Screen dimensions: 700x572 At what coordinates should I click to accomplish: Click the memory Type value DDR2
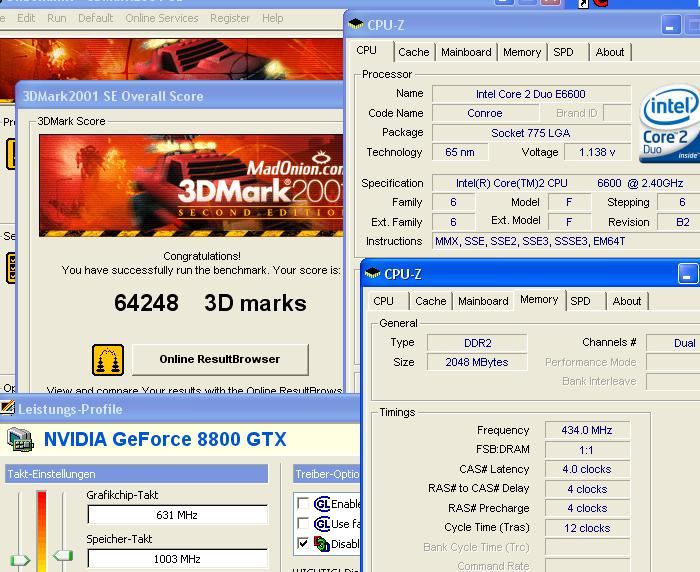pos(477,343)
